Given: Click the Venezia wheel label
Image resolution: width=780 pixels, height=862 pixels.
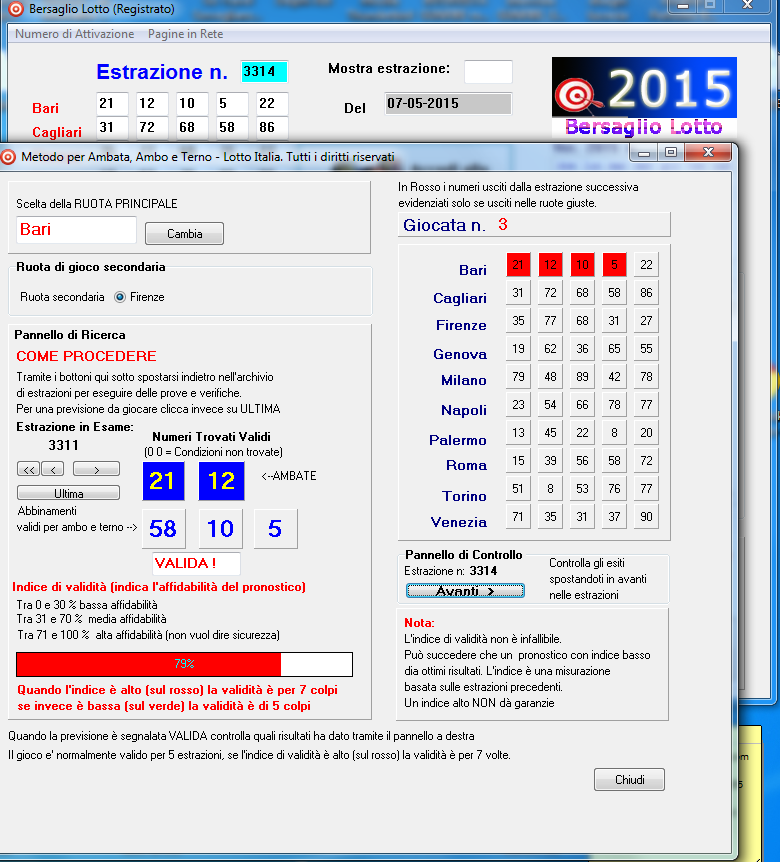Looking at the screenshot, I should [458, 522].
